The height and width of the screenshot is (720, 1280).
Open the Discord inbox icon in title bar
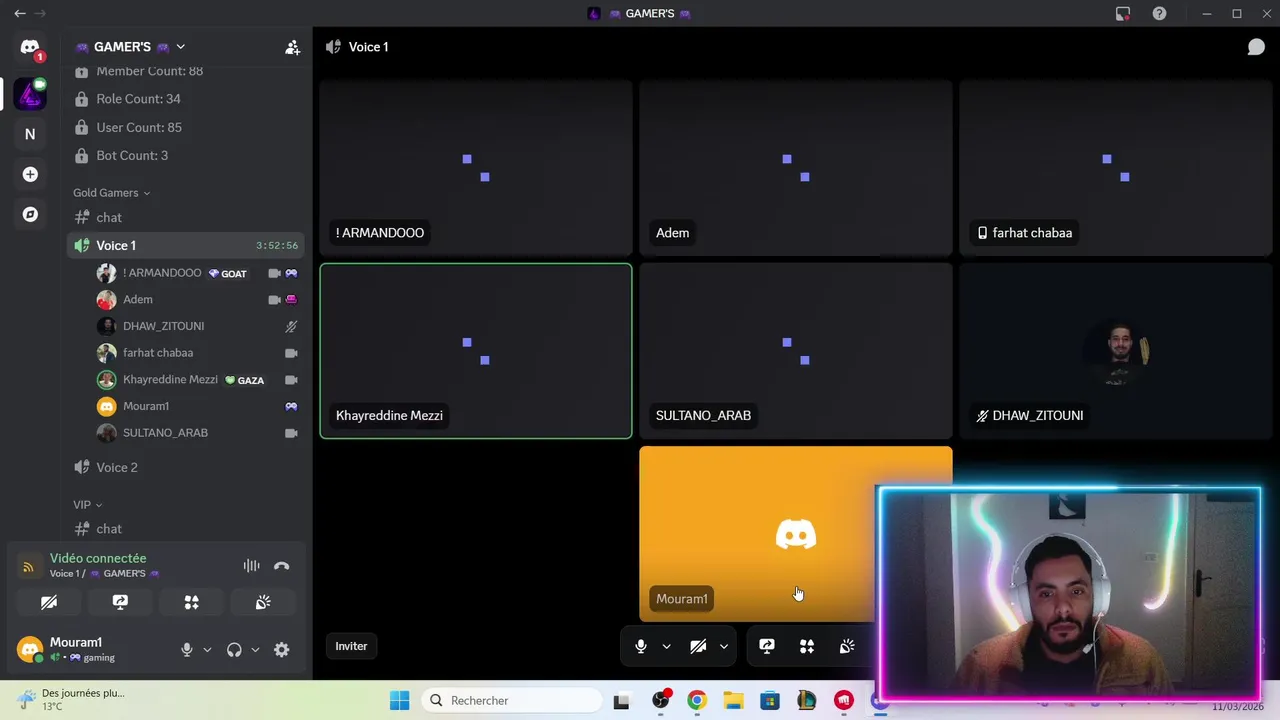point(1123,14)
